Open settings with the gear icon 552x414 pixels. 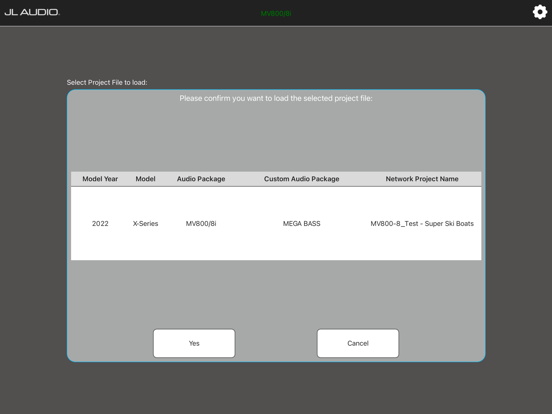coord(540,12)
